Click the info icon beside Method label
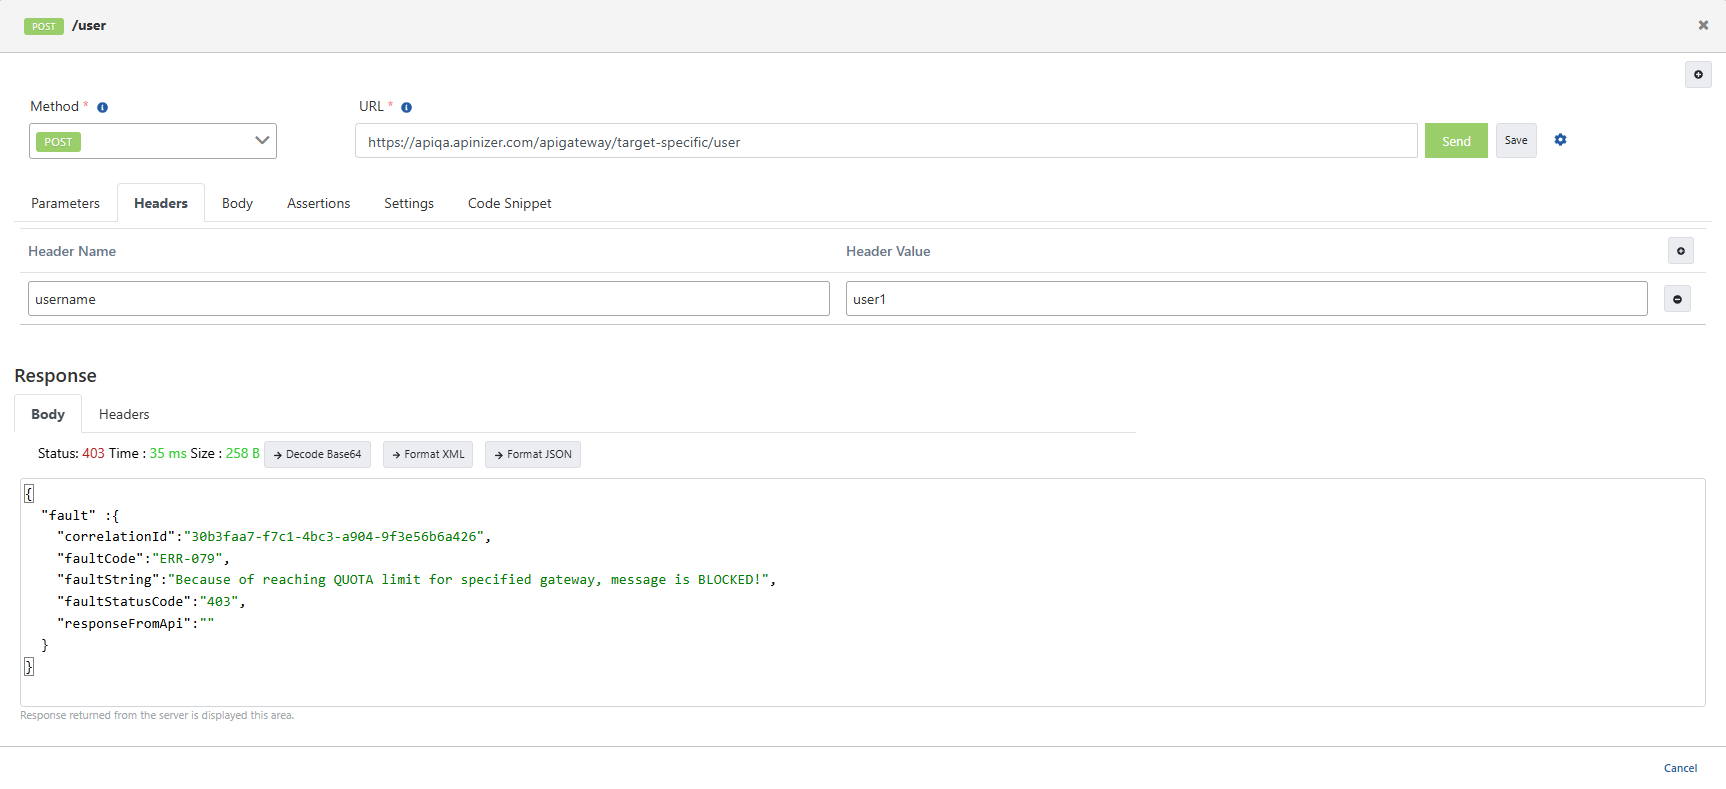This screenshot has height=789, width=1726. coord(102,108)
